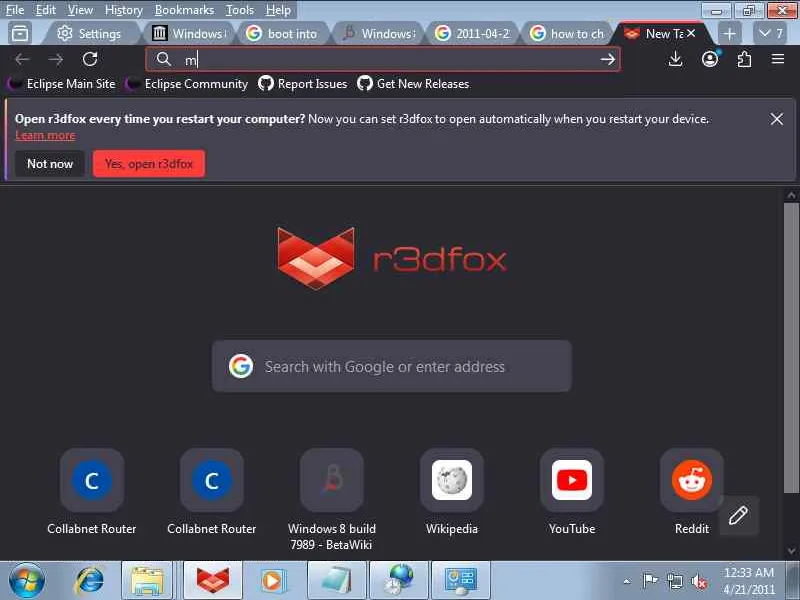Open the Action Center flag tray icon
The width and height of the screenshot is (800, 600).
(x=650, y=581)
